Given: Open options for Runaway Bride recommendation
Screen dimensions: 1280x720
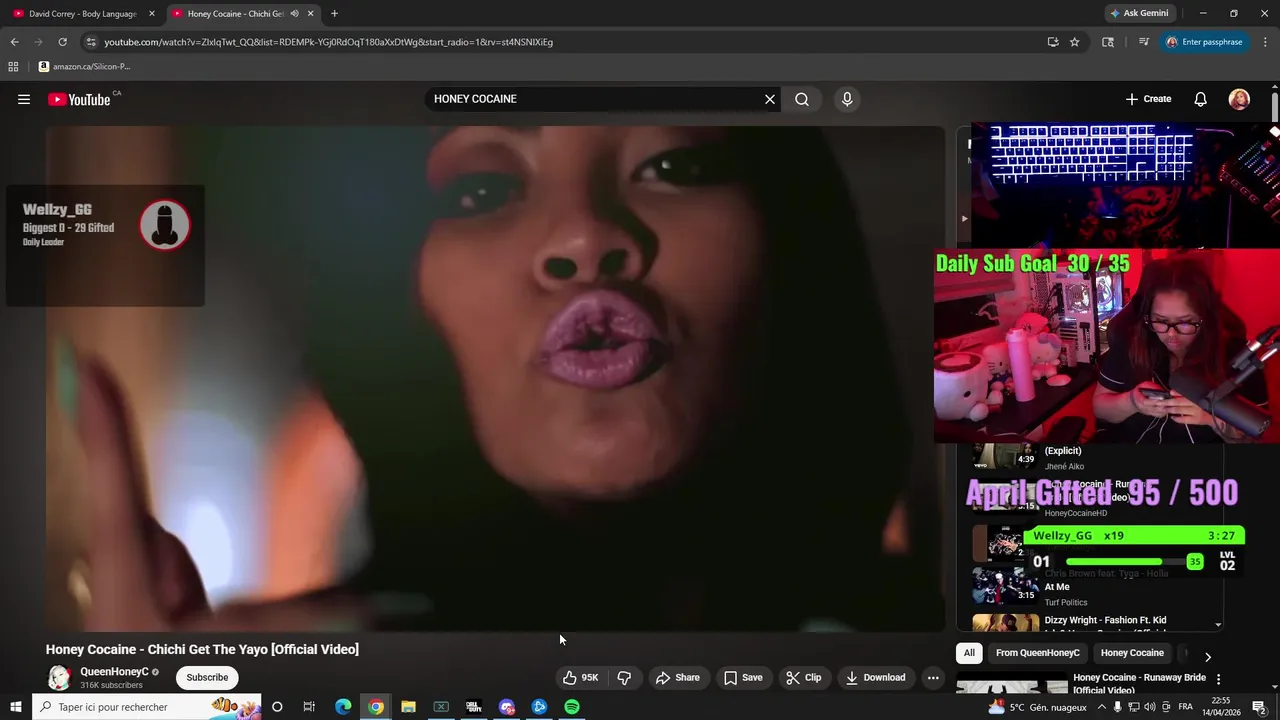Looking at the screenshot, I should pyautogui.click(x=1218, y=679).
